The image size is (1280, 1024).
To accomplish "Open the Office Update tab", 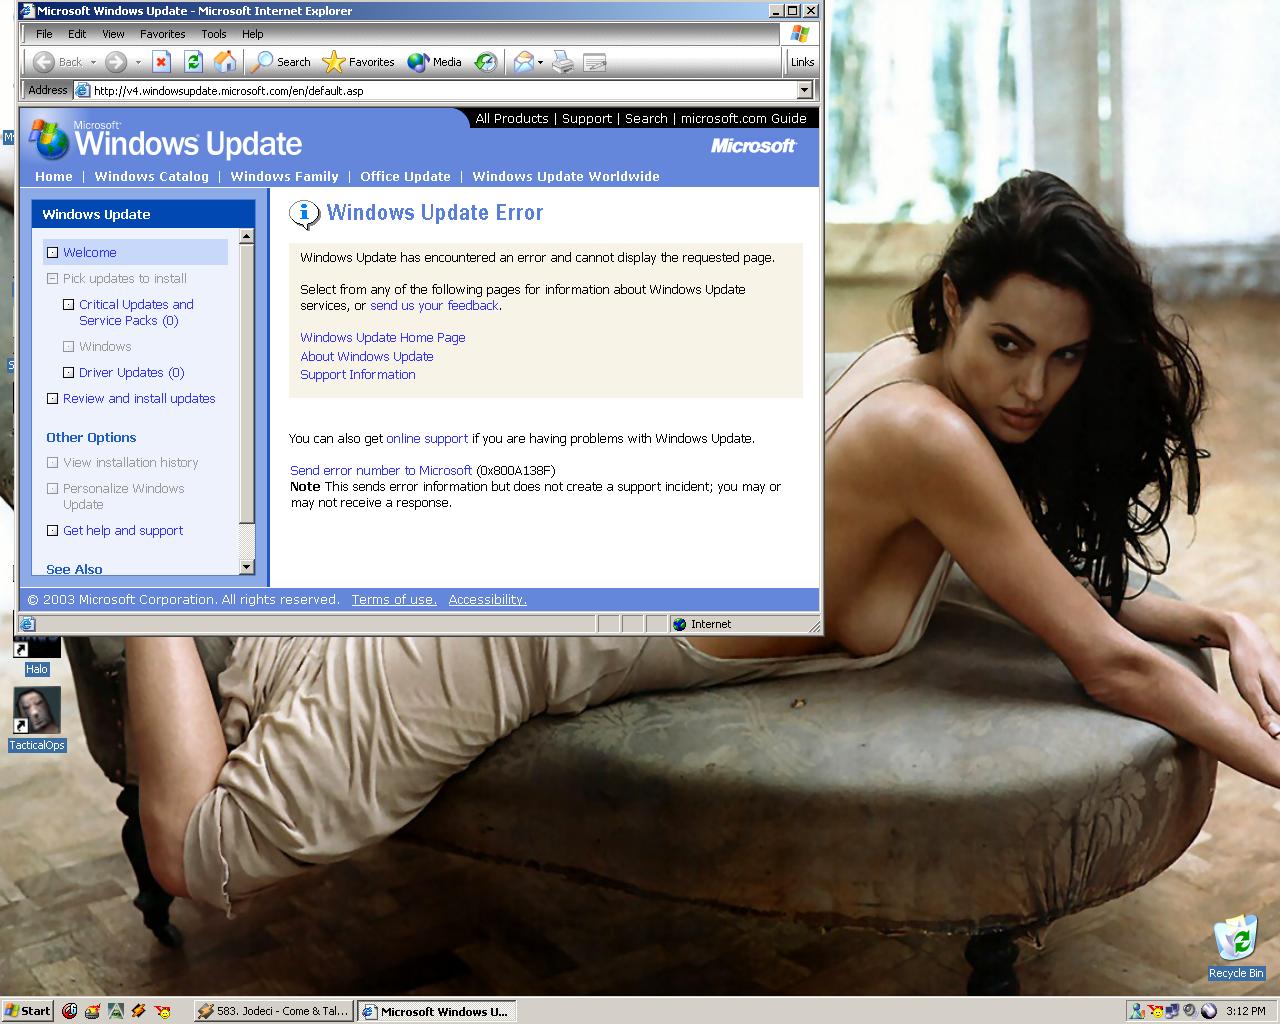I will point(405,176).
